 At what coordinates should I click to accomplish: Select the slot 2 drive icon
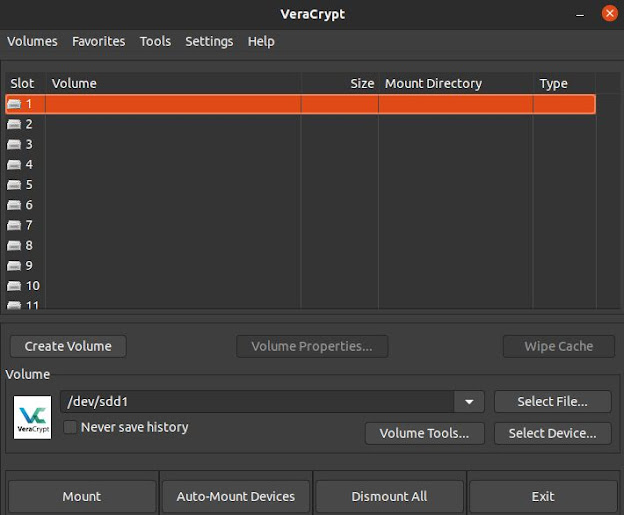(14, 124)
